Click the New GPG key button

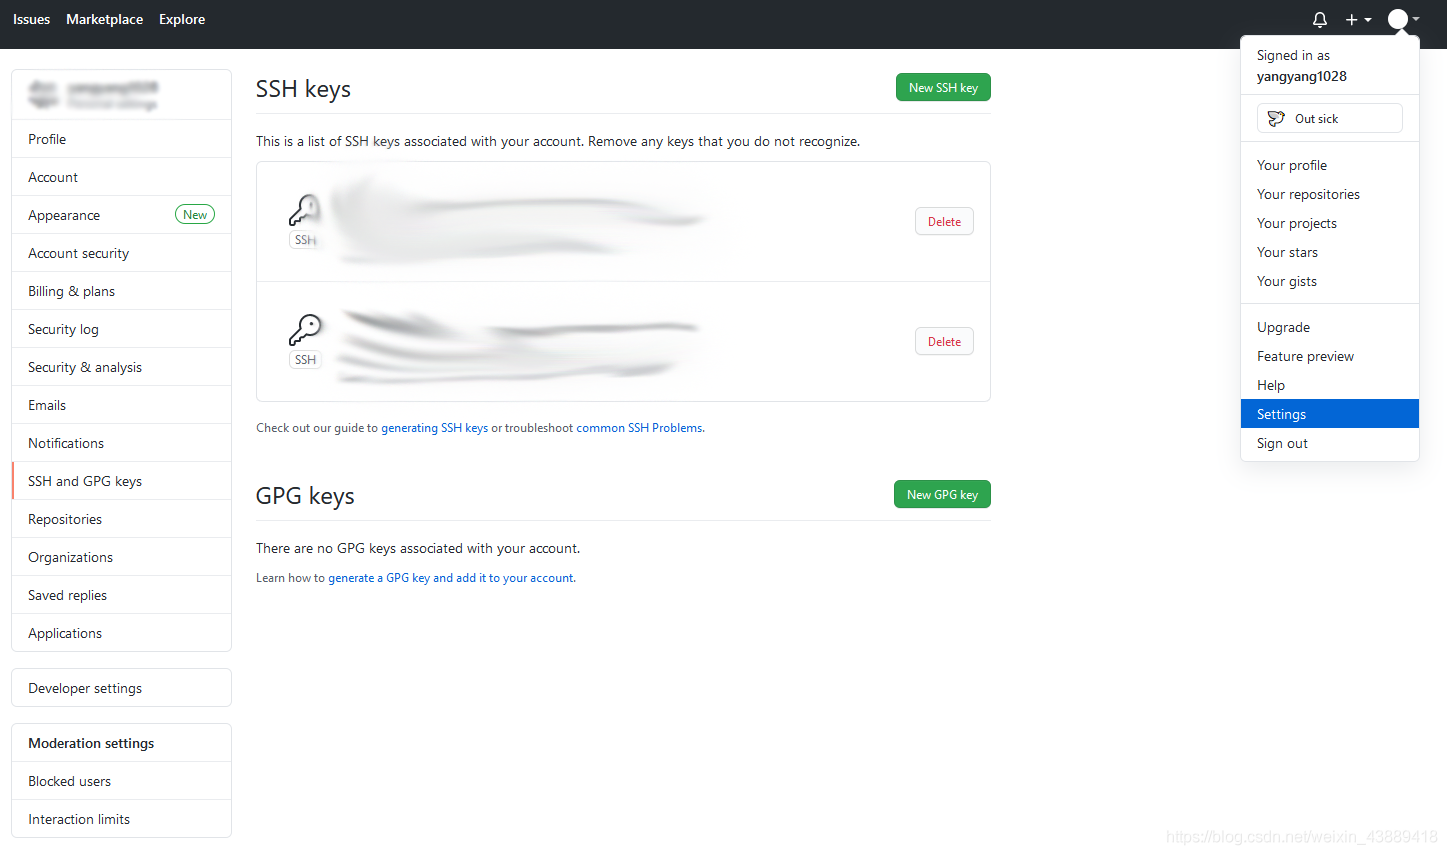[x=942, y=494]
